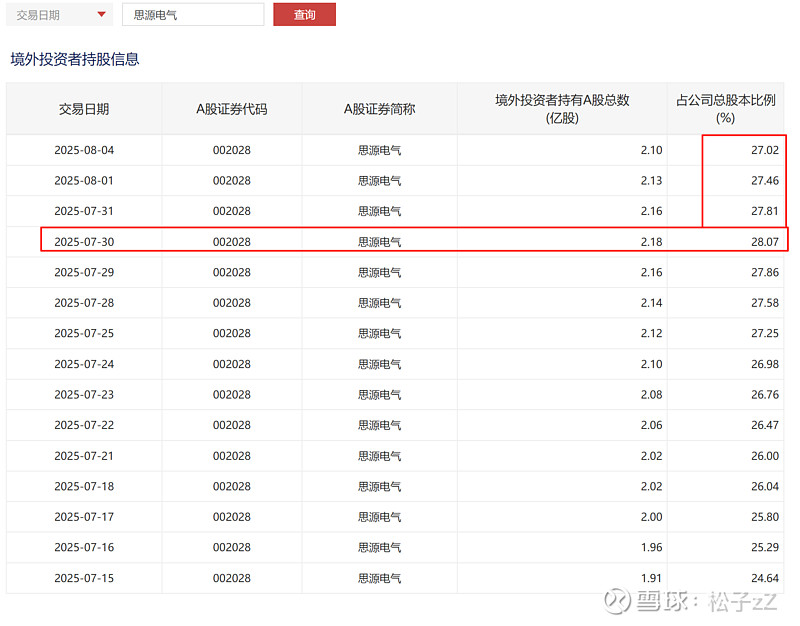The image size is (800, 626).
Task: Select the date cell 2025-07-29
Action: [x=84, y=272]
